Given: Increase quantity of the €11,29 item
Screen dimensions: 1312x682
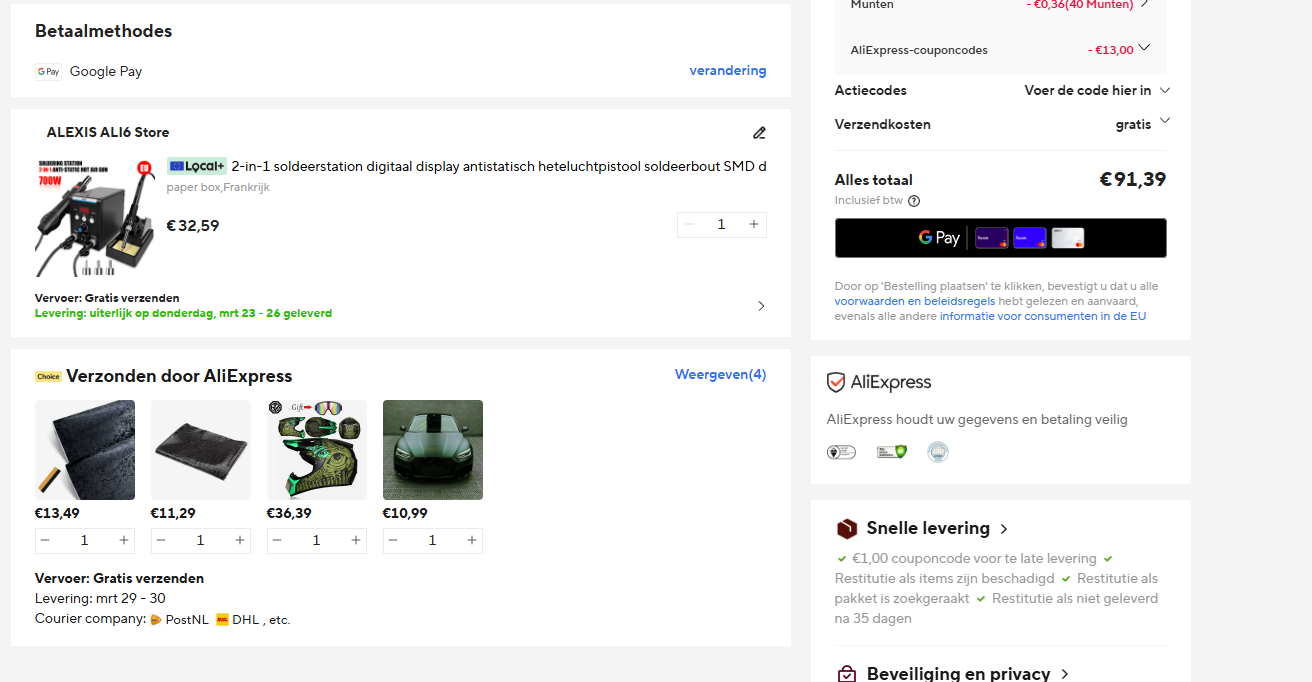Looking at the screenshot, I should 240,540.
